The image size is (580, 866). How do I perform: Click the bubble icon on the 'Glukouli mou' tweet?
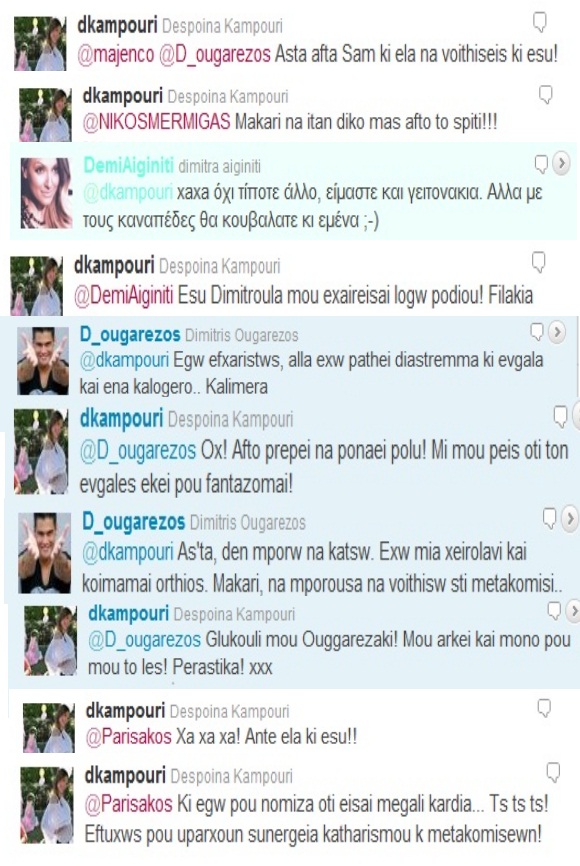[x=553, y=611]
